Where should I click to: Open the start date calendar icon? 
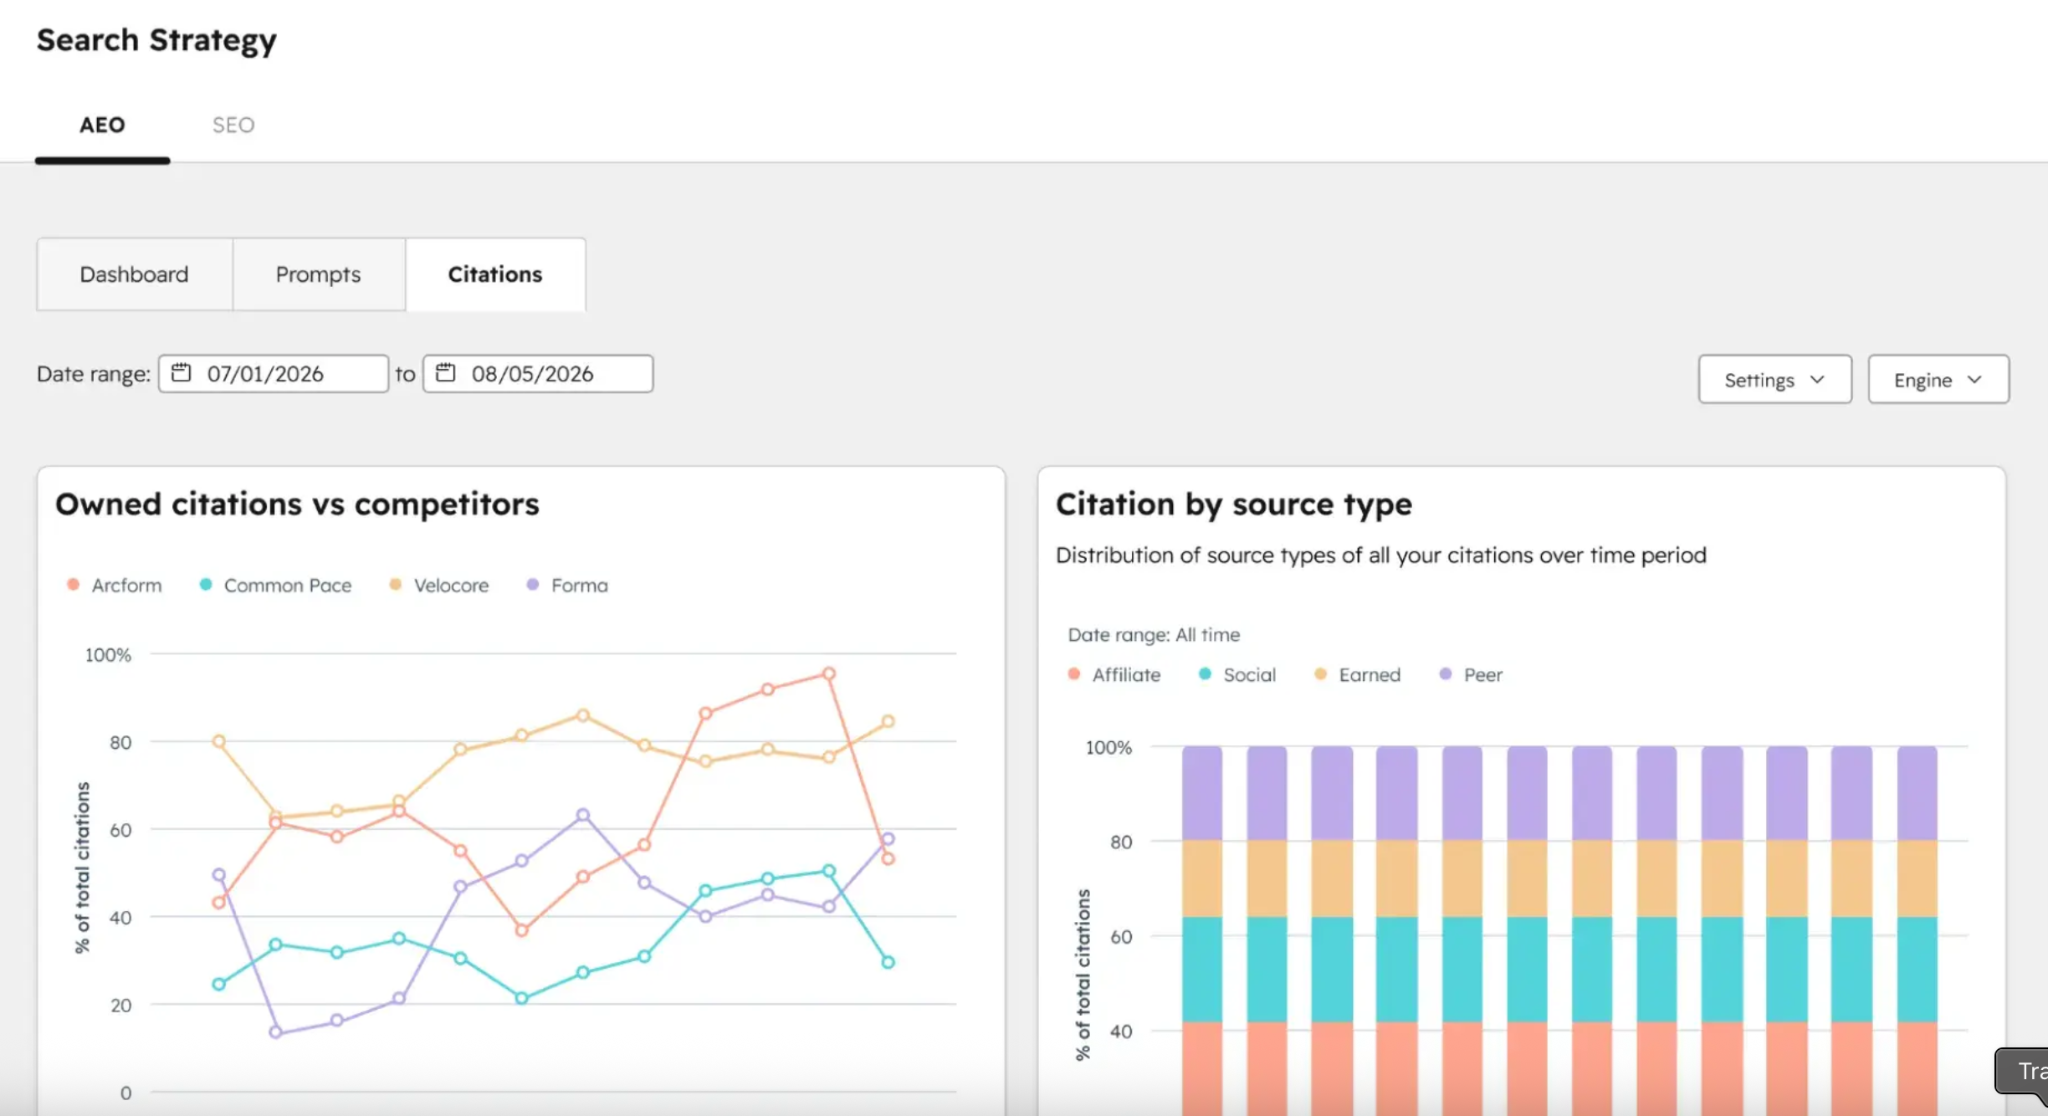[x=181, y=373]
